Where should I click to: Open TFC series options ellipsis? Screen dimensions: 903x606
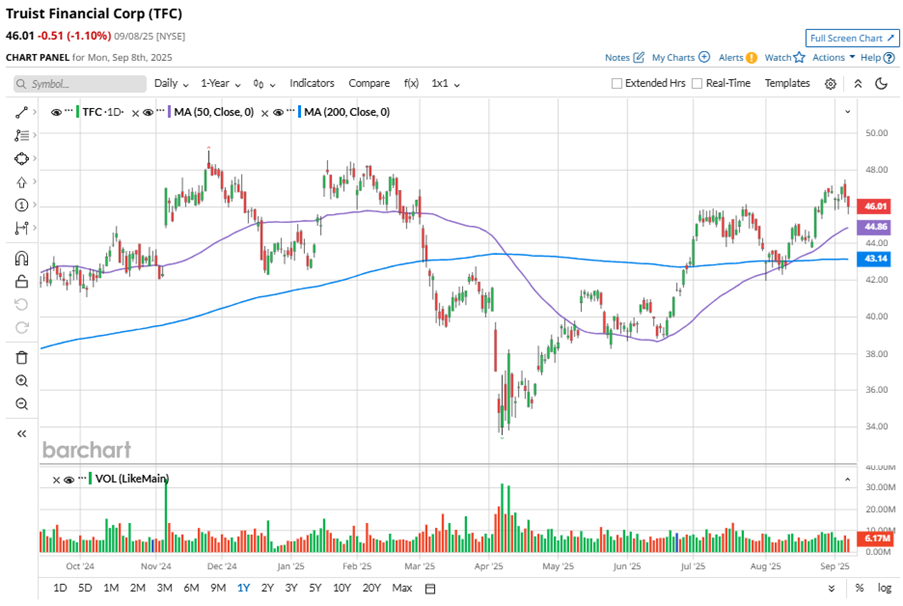coord(69,109)
